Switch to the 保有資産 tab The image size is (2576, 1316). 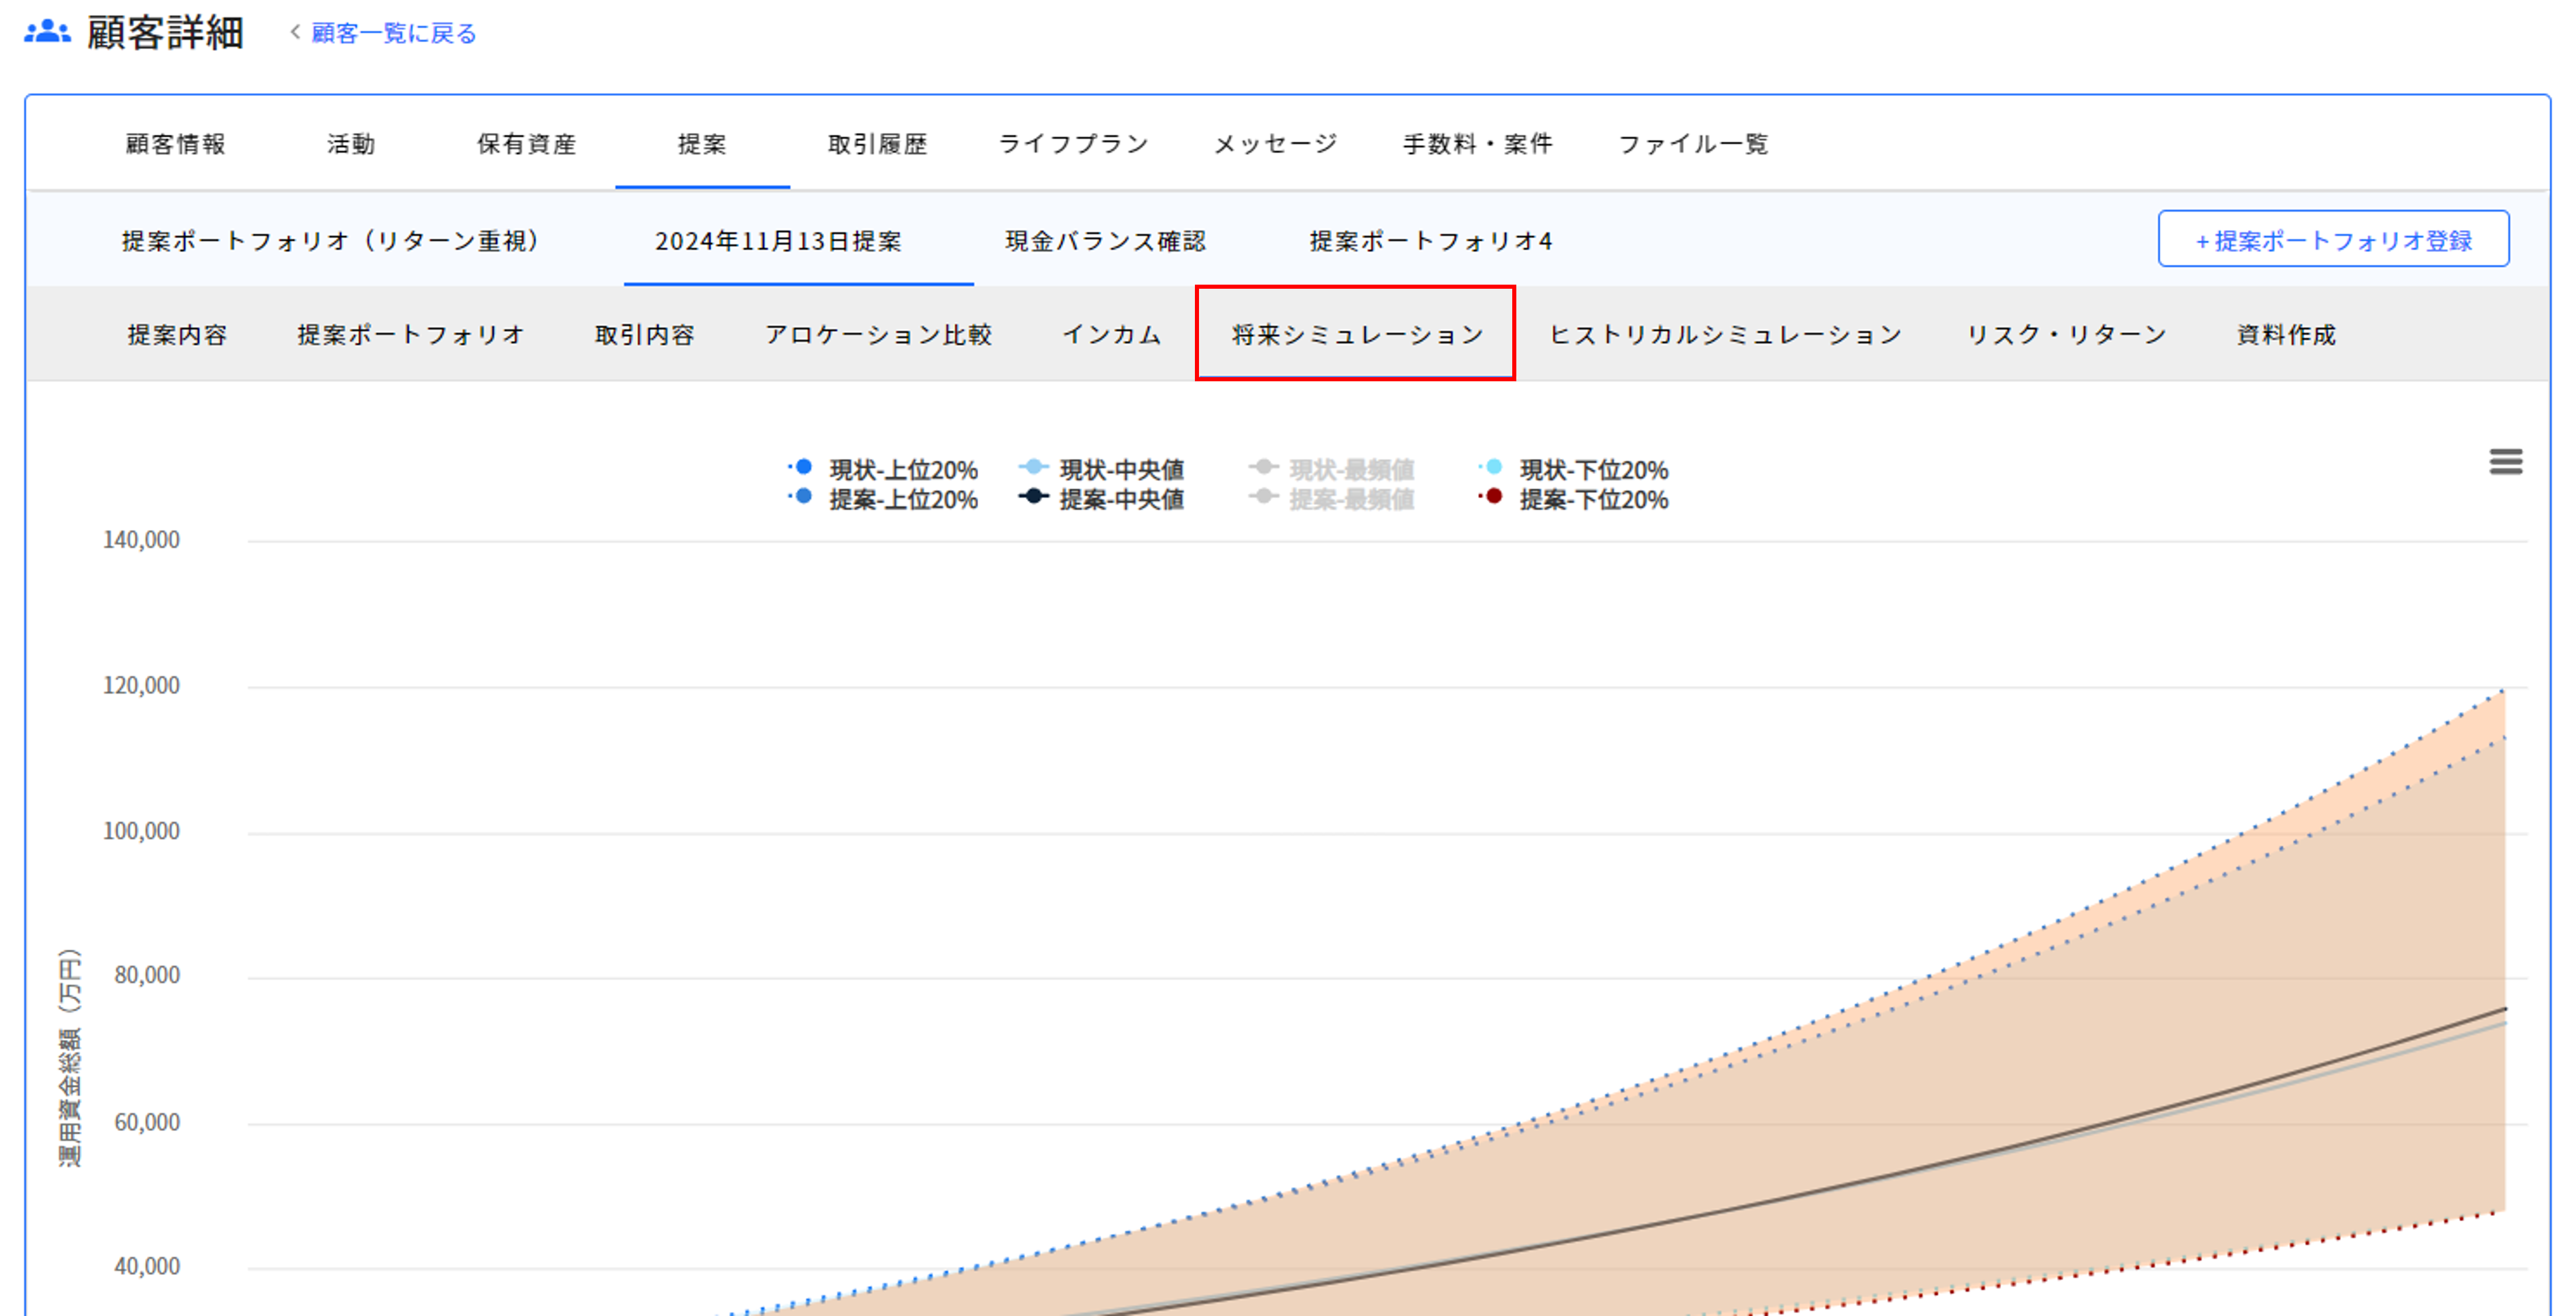pos(526,144)
